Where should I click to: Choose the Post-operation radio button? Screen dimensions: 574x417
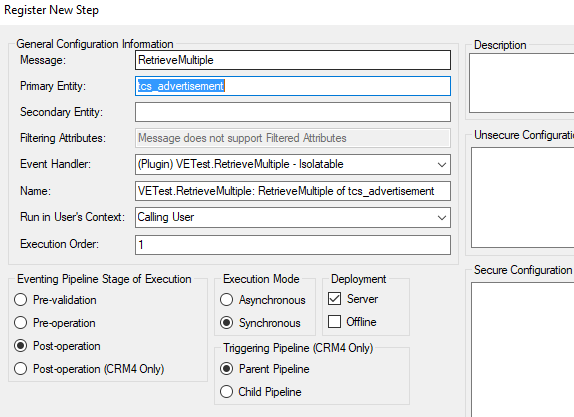click(x=20, y=346)
